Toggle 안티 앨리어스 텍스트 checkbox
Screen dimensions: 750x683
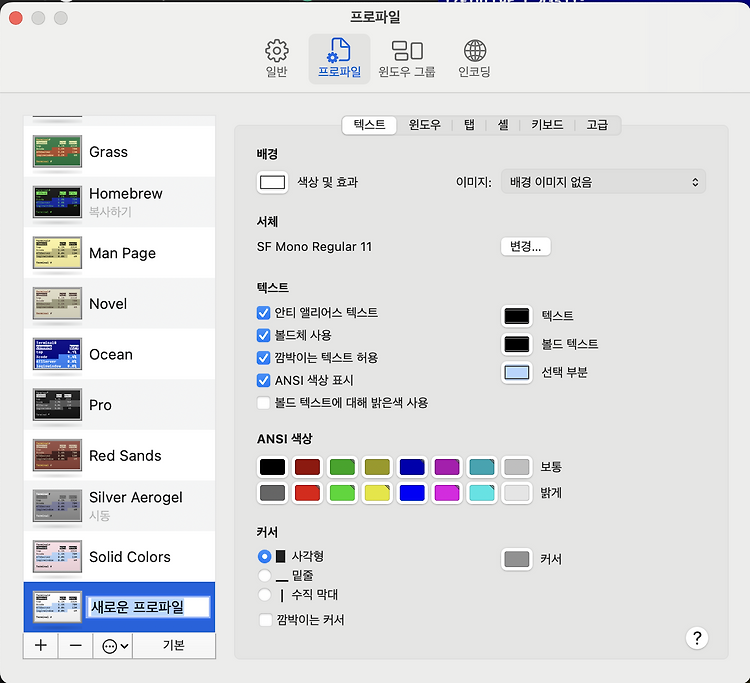[x=263, y=313]
